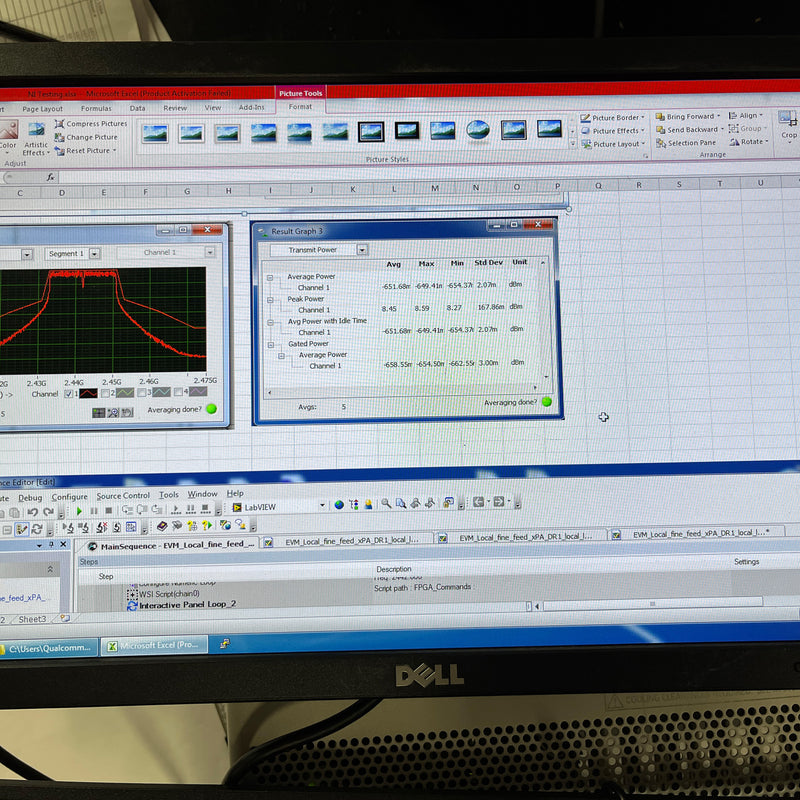The height and width of the screenshot is (800, 800).
Task: Open the Source Control menu
Action: pos(123,495)
